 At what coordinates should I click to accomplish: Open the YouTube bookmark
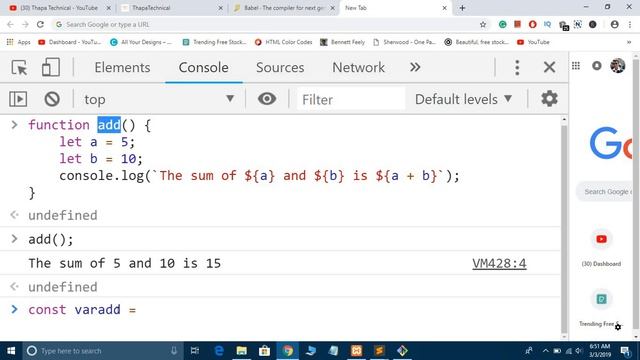(x=533, y=42)
